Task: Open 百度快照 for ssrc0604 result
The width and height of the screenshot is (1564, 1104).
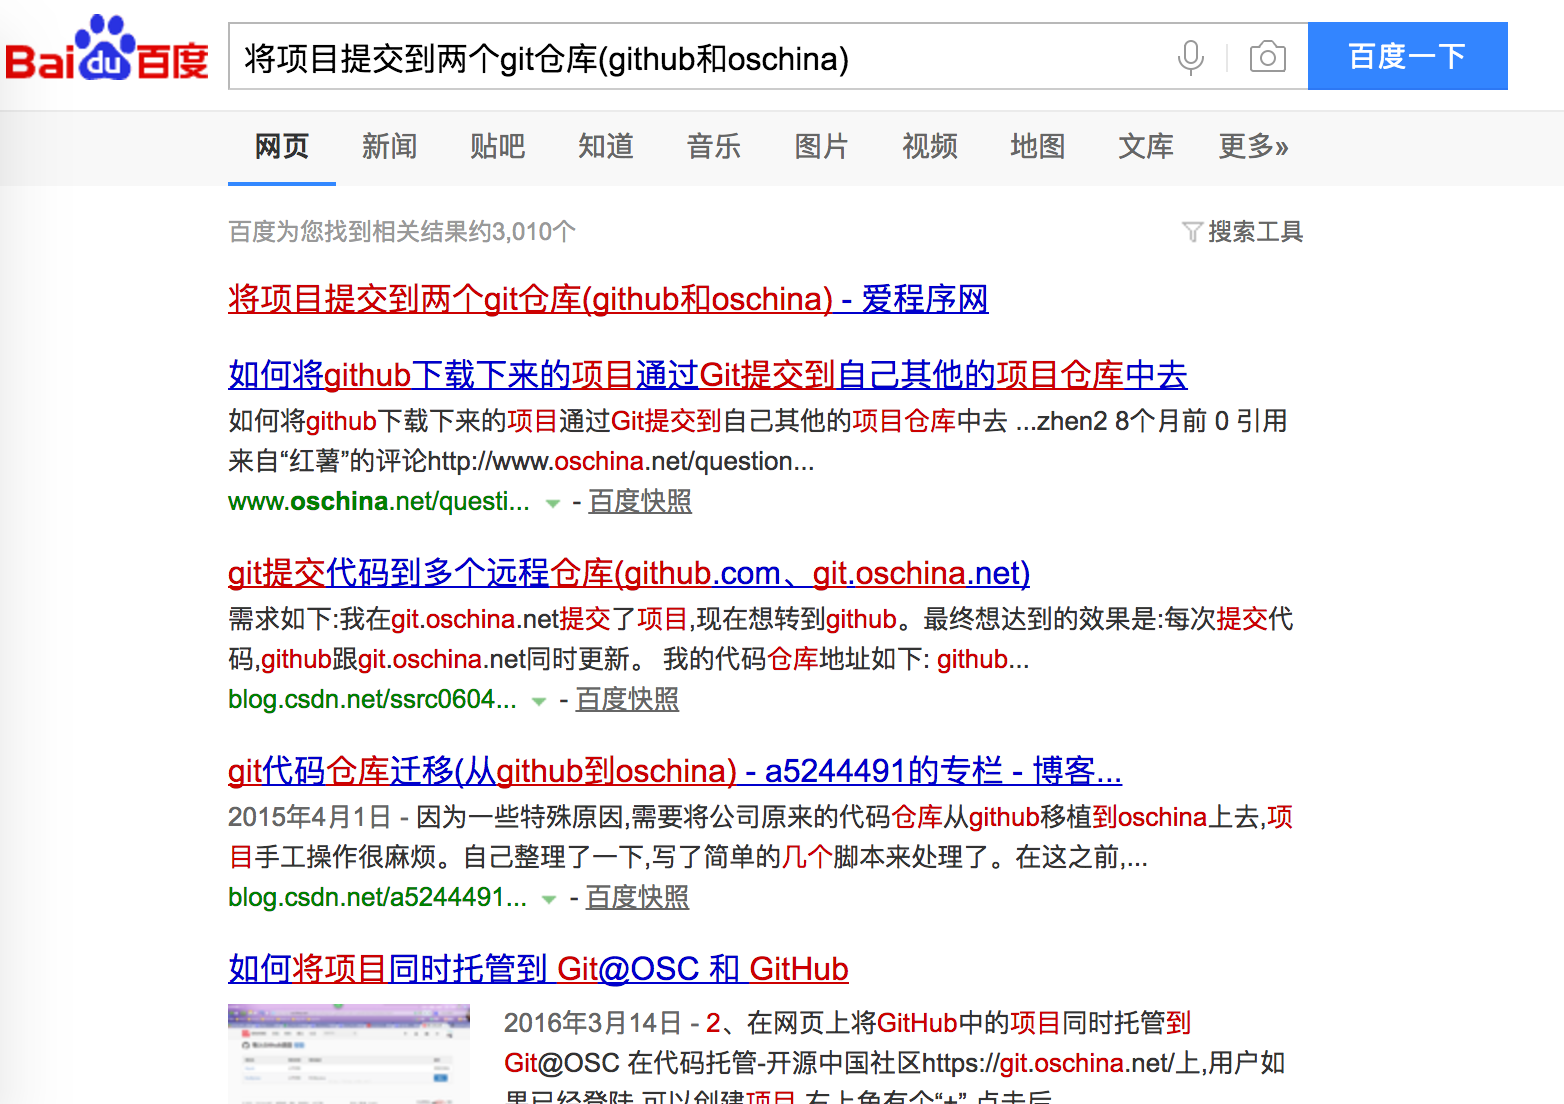Action: click(x=627, y=699)
